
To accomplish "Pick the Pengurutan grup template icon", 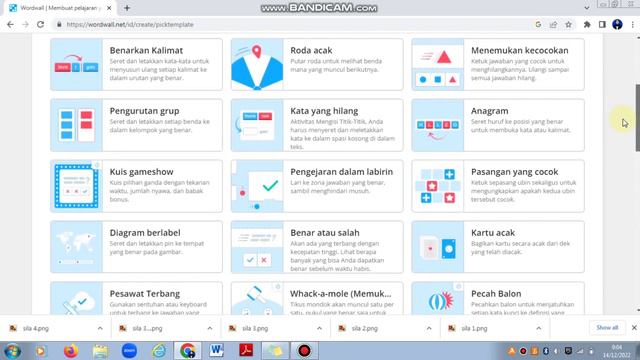I will click(x=76, y=125).
